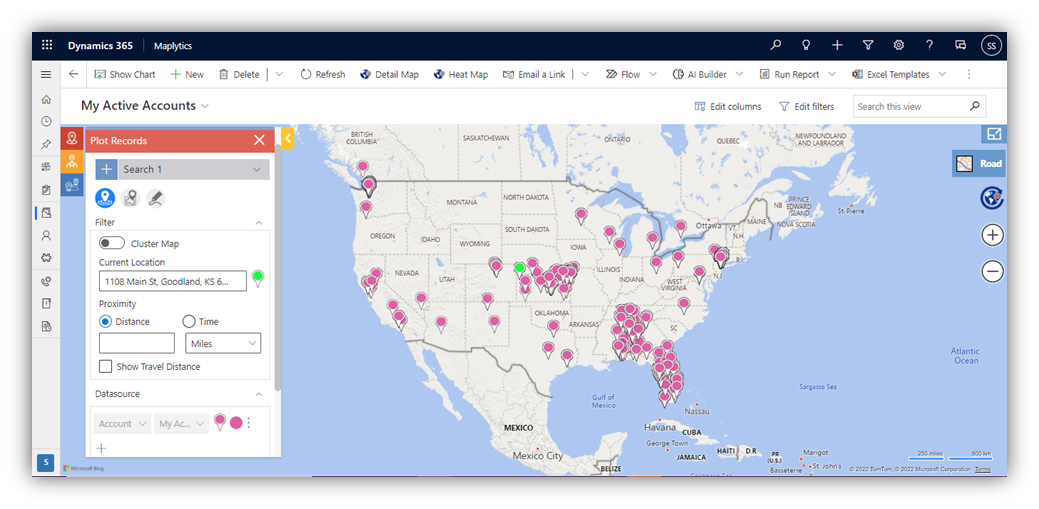Click Show Chart in command bar
Screen dimensions: 1039x509
pos(125,74)
